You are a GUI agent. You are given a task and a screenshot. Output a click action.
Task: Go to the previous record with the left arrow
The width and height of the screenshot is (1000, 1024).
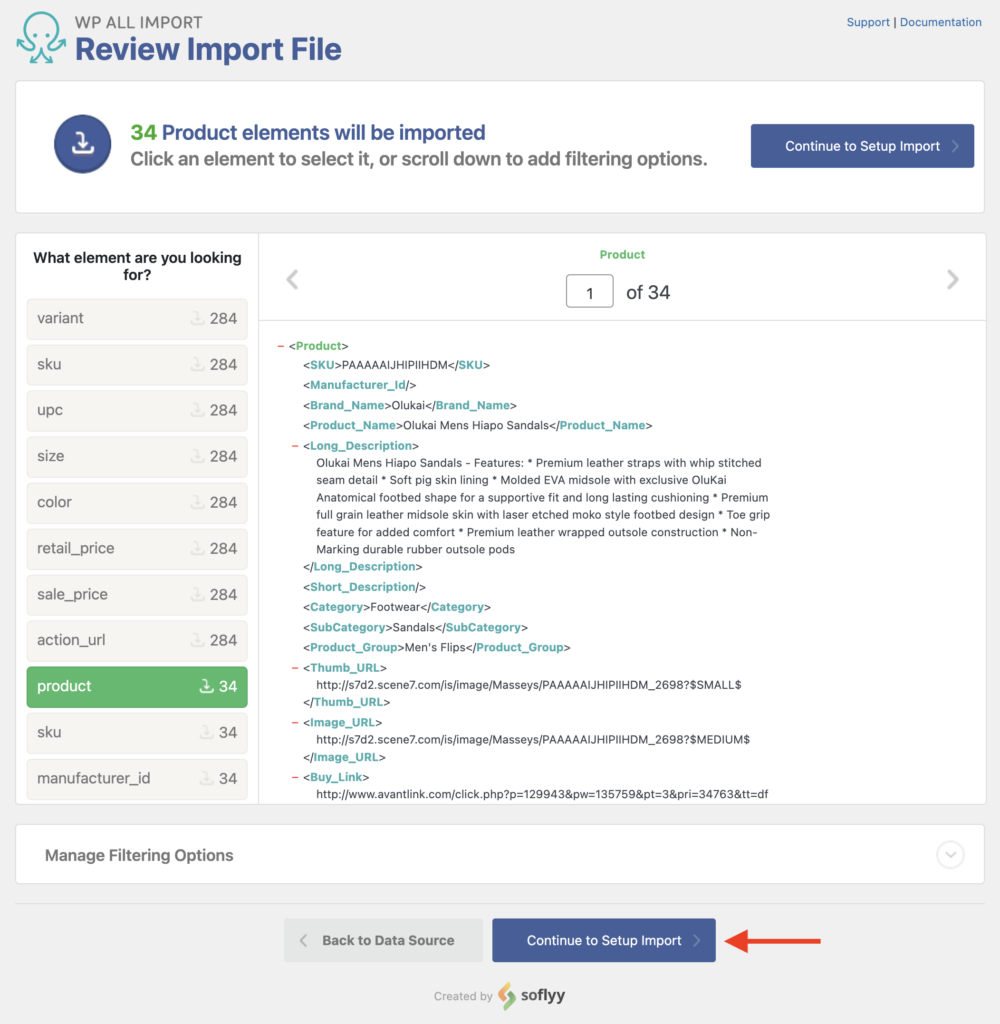(x=291, y=279)
